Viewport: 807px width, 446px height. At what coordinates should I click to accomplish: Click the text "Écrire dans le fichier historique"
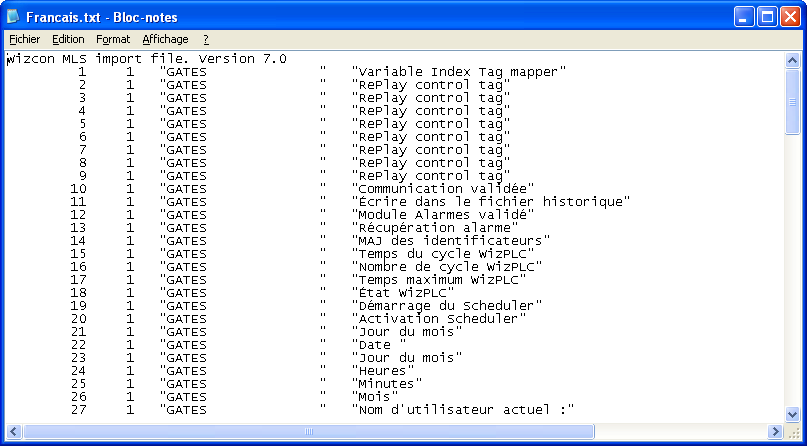point(491,202)
